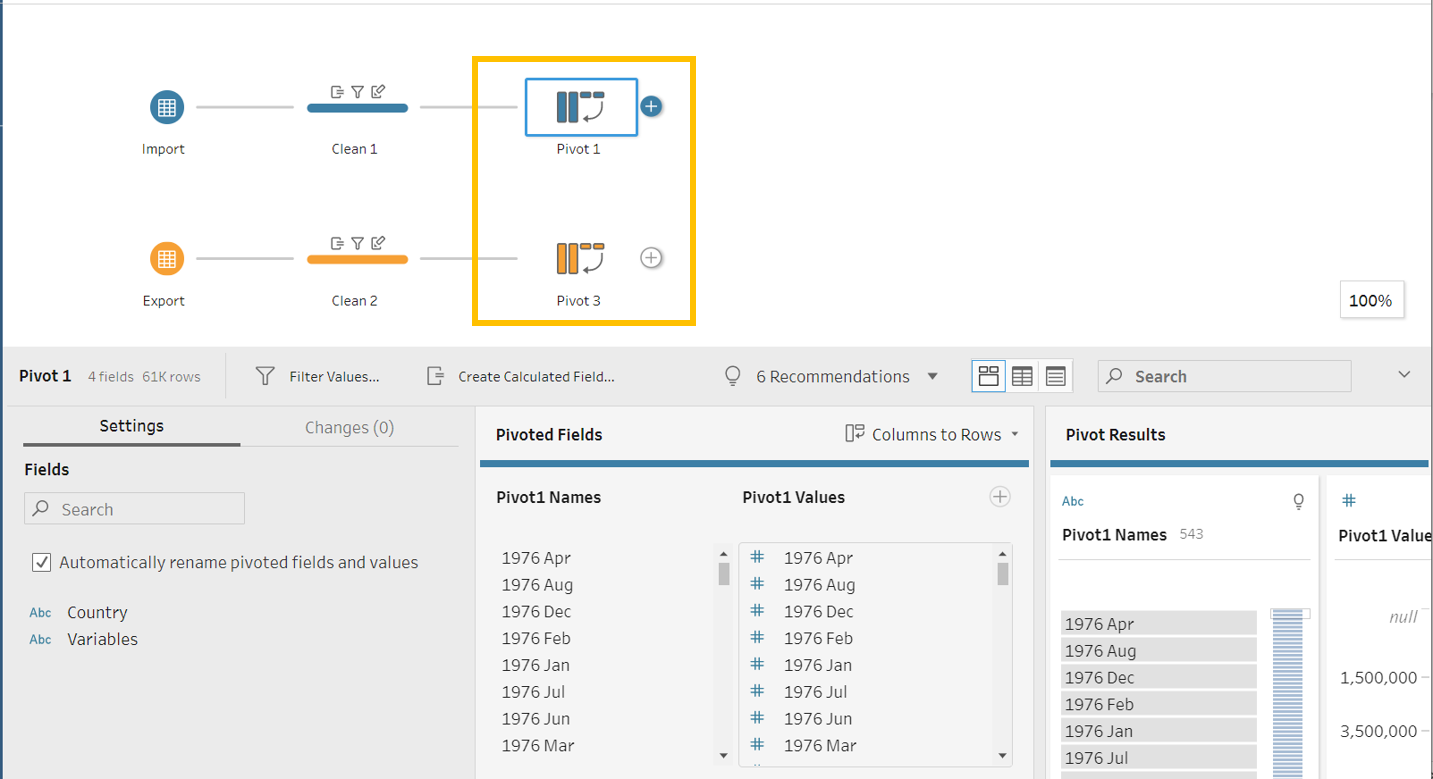
Task: Click the blue plus after Pivot 1
Action: 651,106
